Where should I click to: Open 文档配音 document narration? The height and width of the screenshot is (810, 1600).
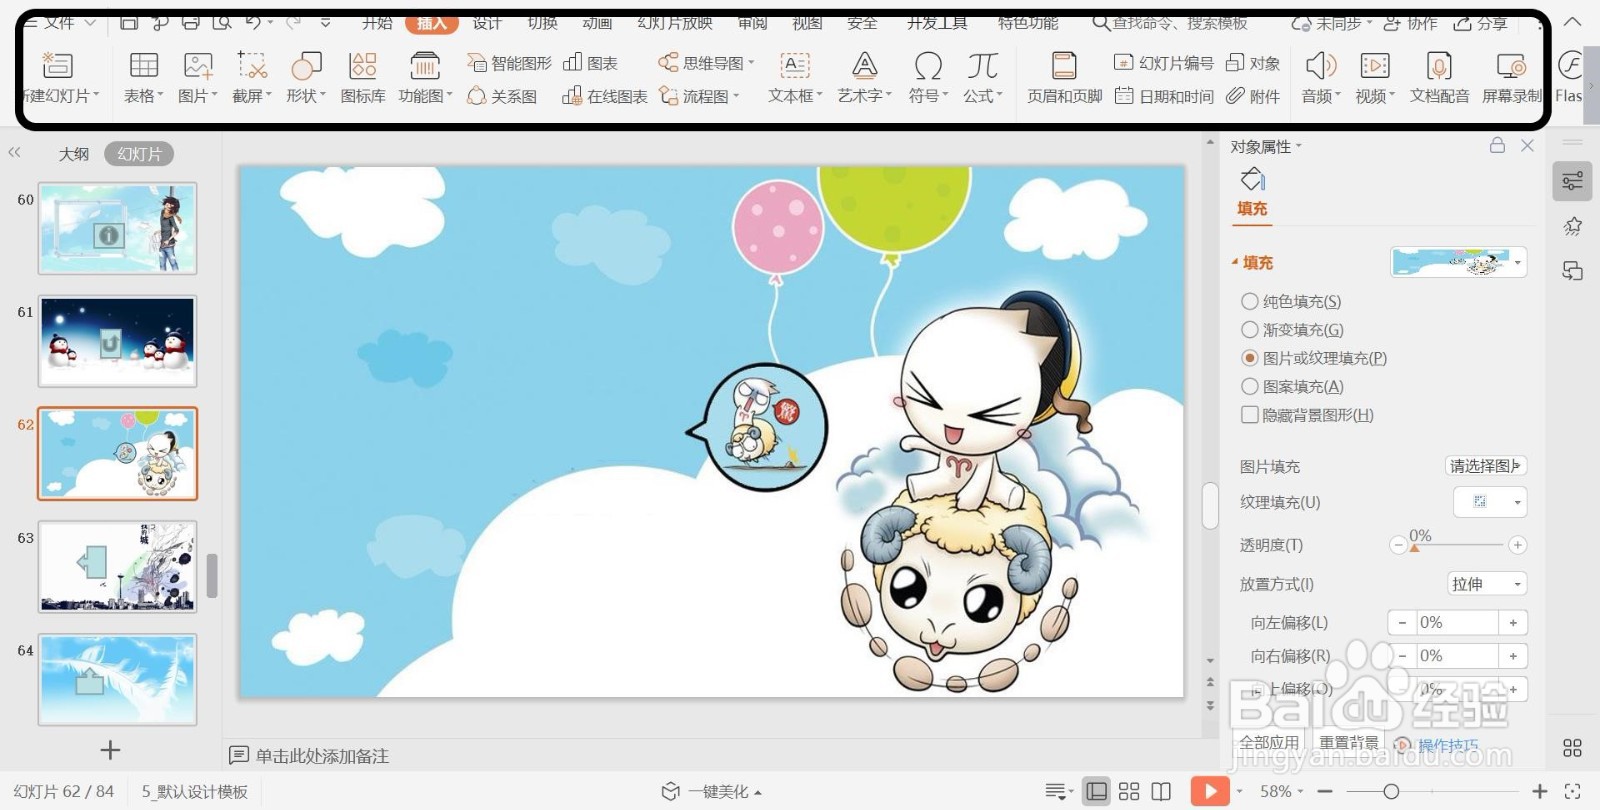(x=1440, y=77)
